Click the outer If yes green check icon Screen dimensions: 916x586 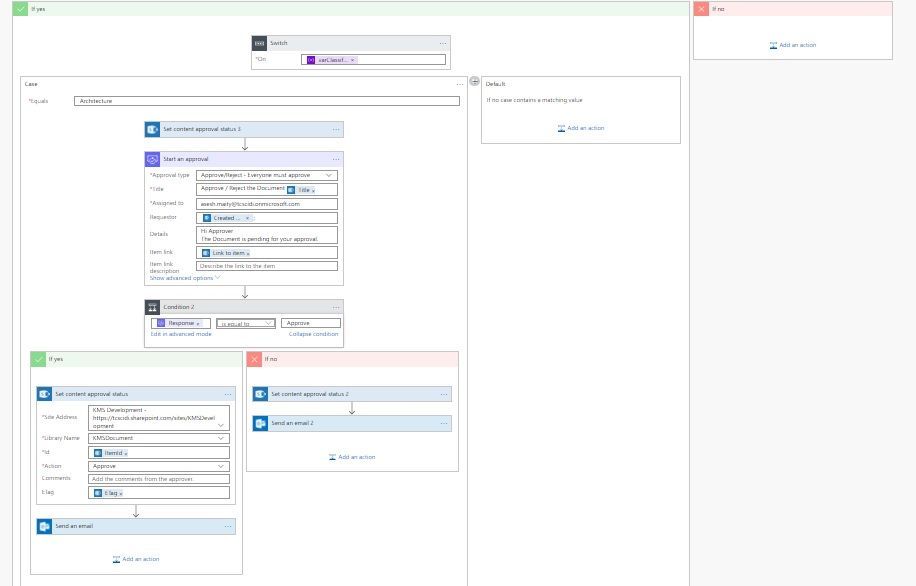pyautogui.click(x=20, y=9)
